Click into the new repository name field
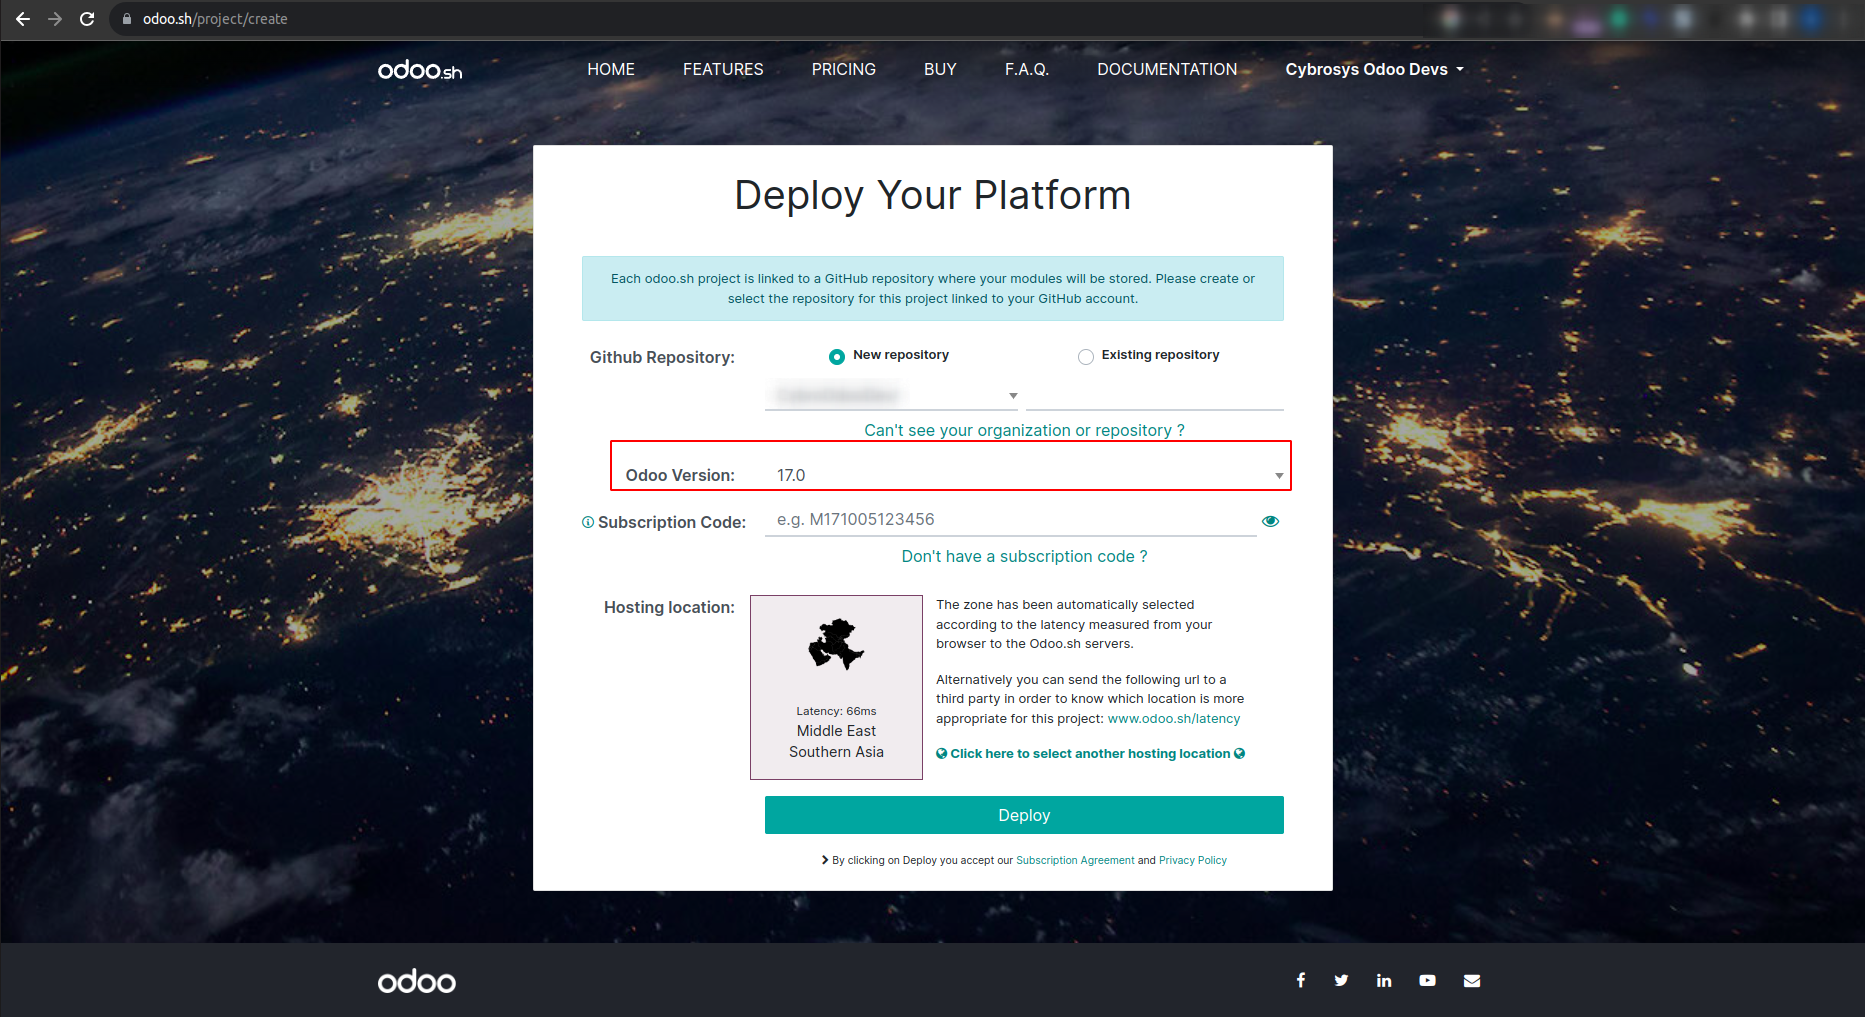The image size is (1865, 1017). click(x=1155, y=396)
